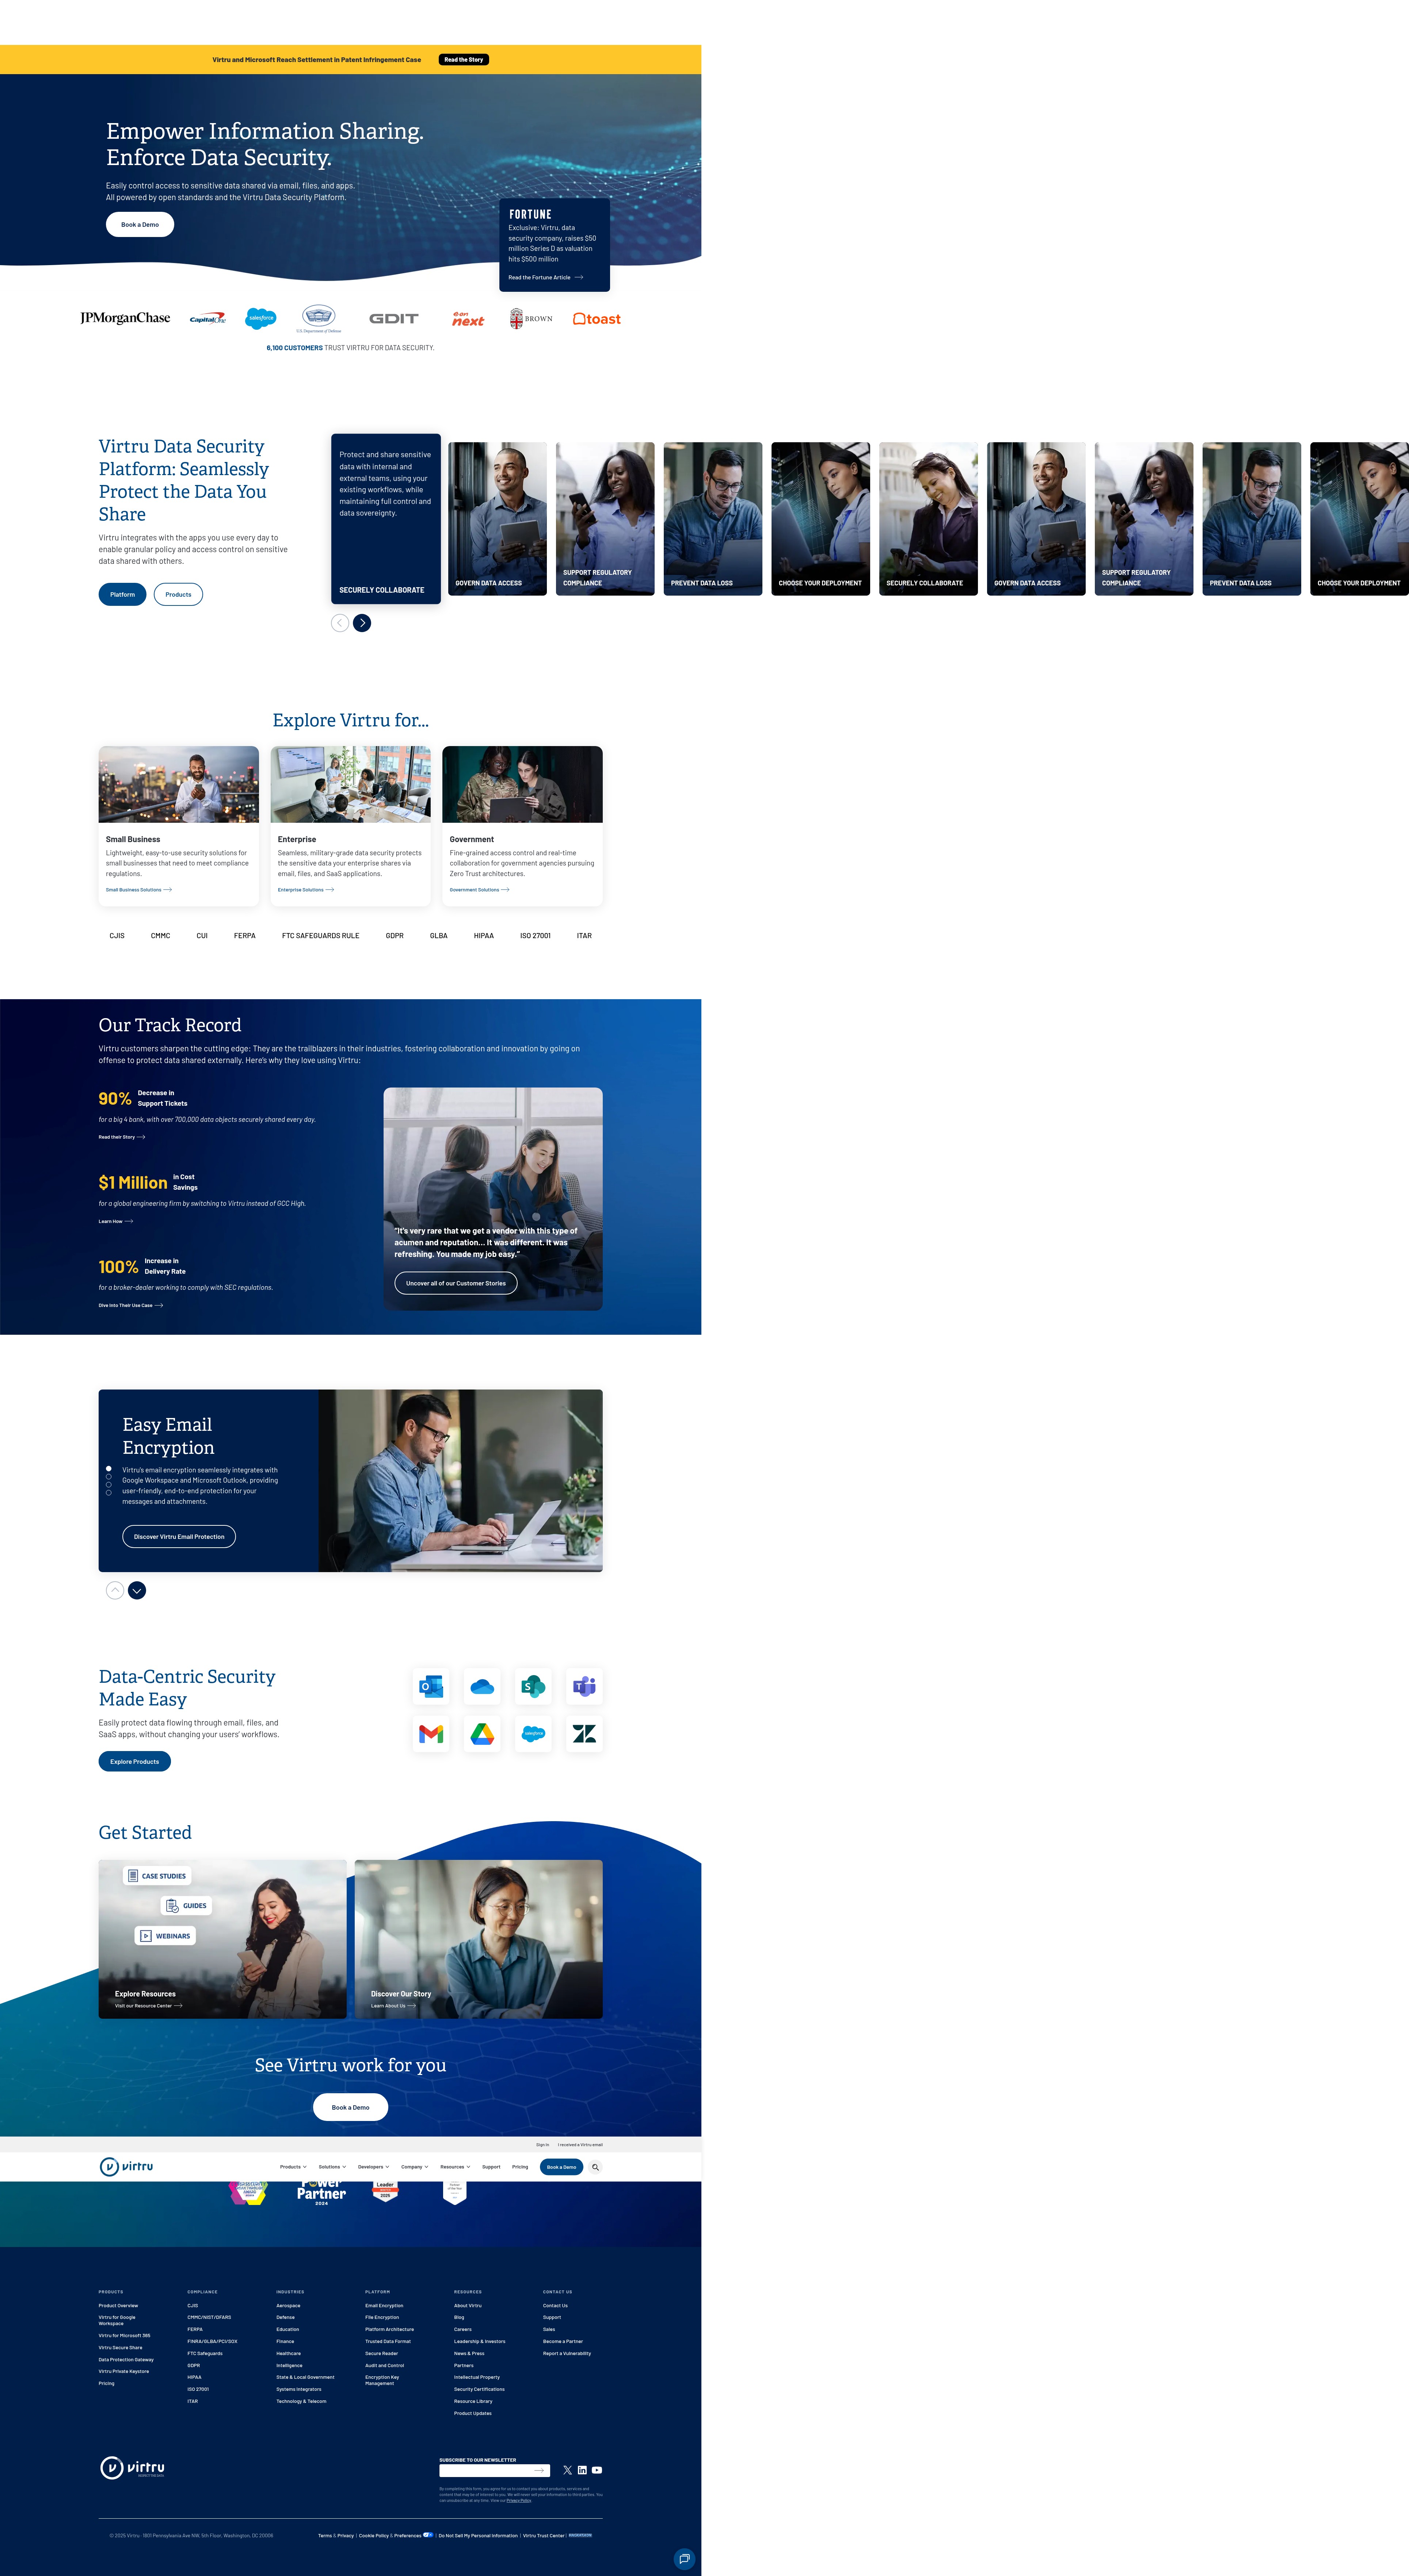
Task: Click the Products outline button
Action: (x=178, y=595)
